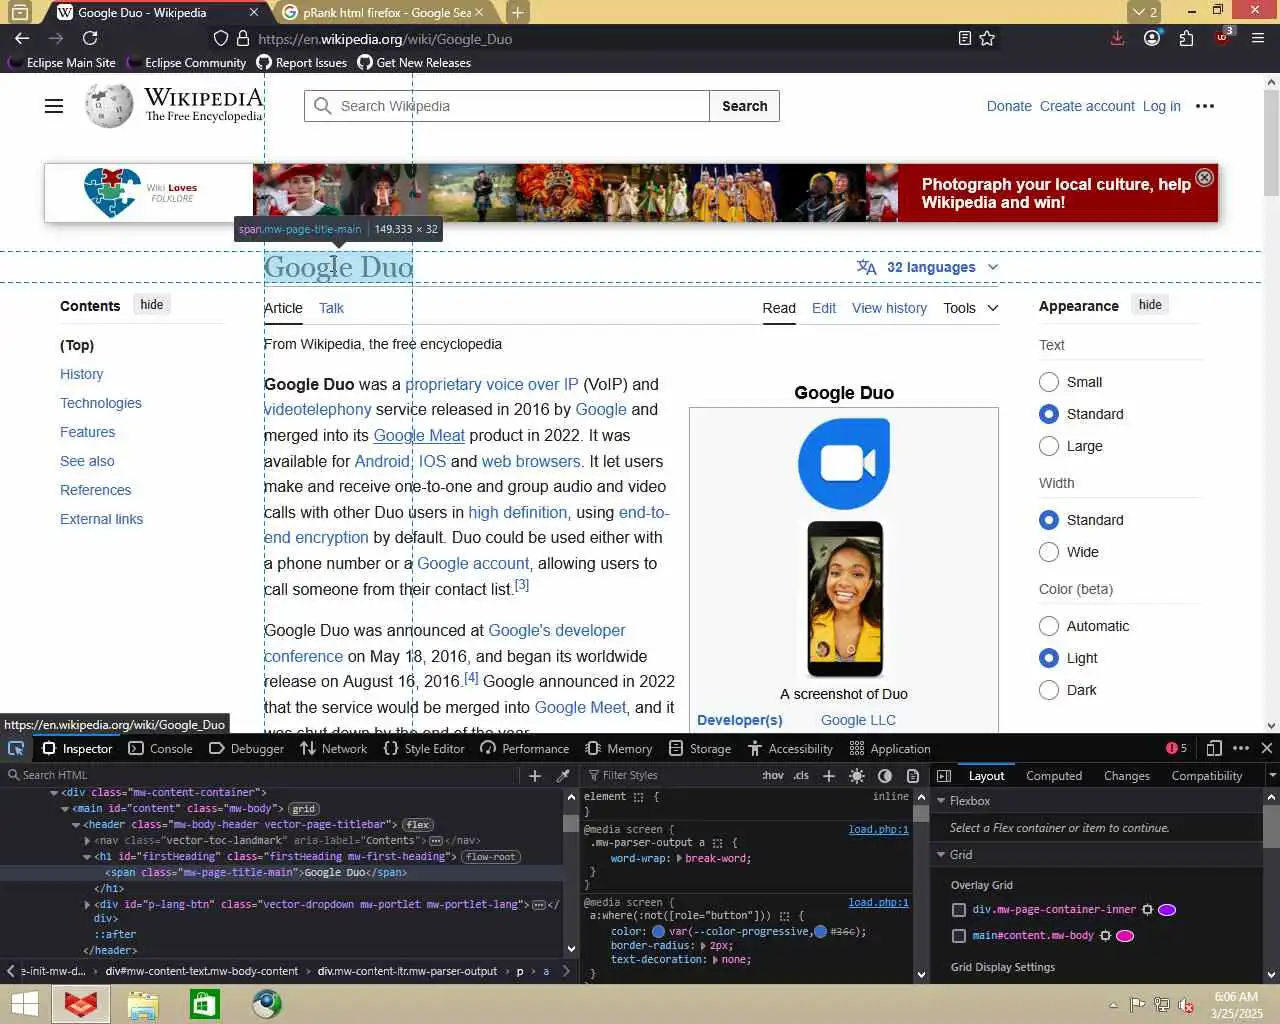Open the extensions puzzle icon
Viewport: 1280px width, 1024px height.
tap(1186, 38)
